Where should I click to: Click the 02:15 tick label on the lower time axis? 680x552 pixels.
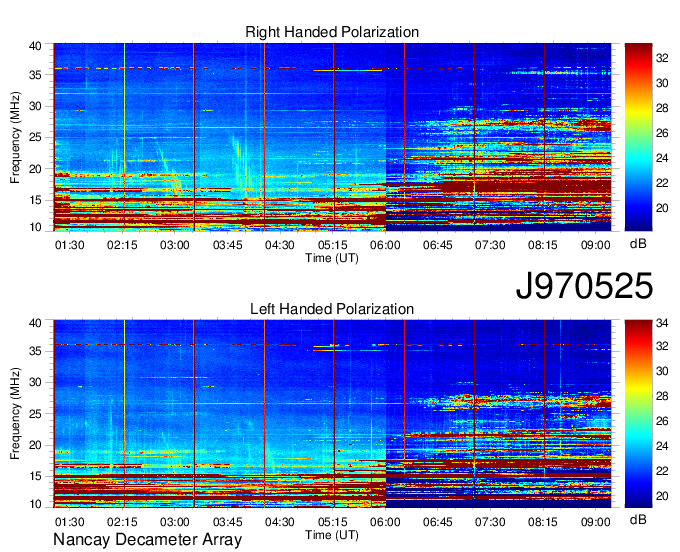point(122,522)
